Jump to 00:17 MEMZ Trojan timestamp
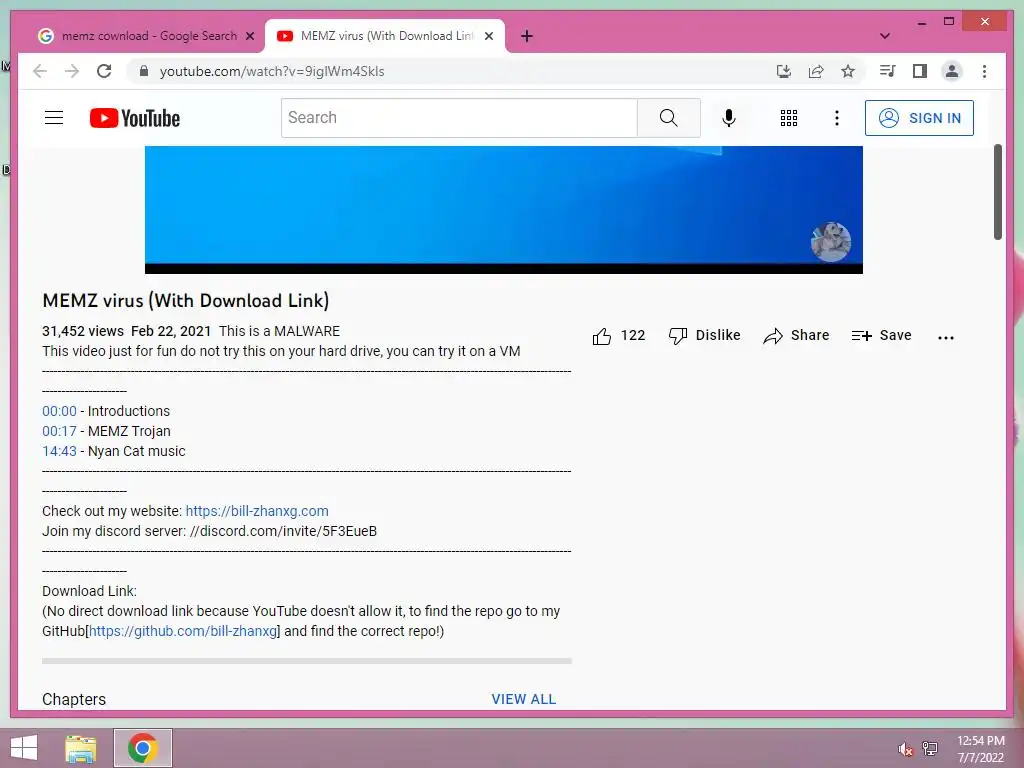Screen dimensions: 1024x768 pyautogui.click(x=59, y=431)
